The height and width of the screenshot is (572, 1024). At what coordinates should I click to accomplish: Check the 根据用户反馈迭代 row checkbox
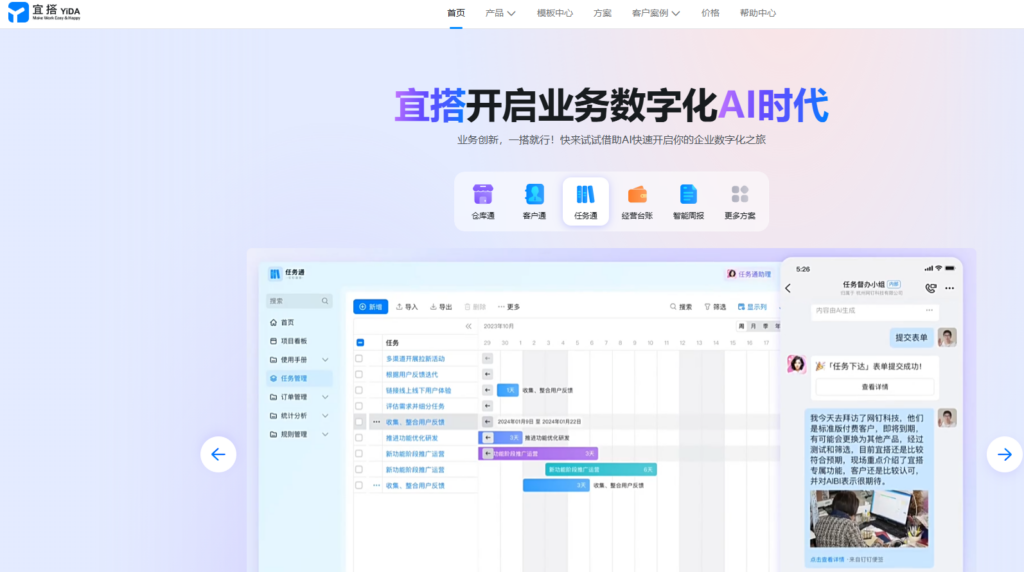click(x=359, y=374)
